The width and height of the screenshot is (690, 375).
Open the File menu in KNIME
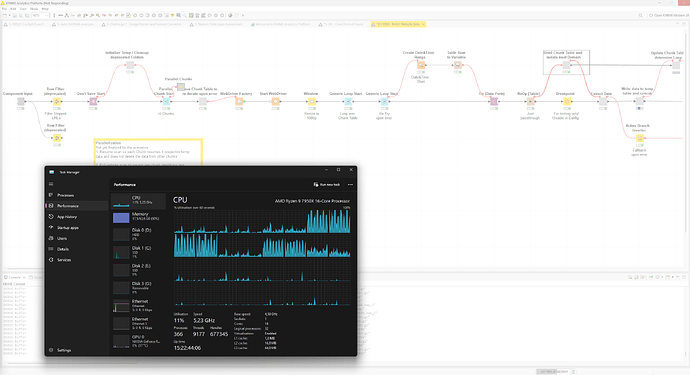coord(4,9)
